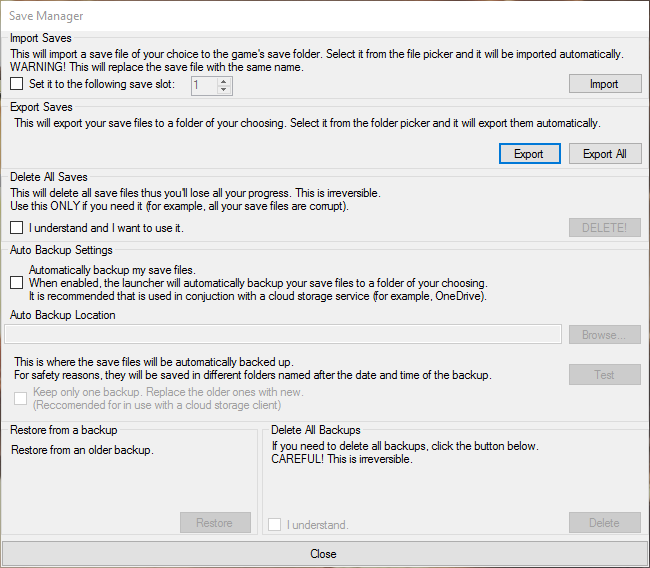The image size is (650, 568).
Task: Check 'I understand and I want to use it'
Action: pos(17,228)
